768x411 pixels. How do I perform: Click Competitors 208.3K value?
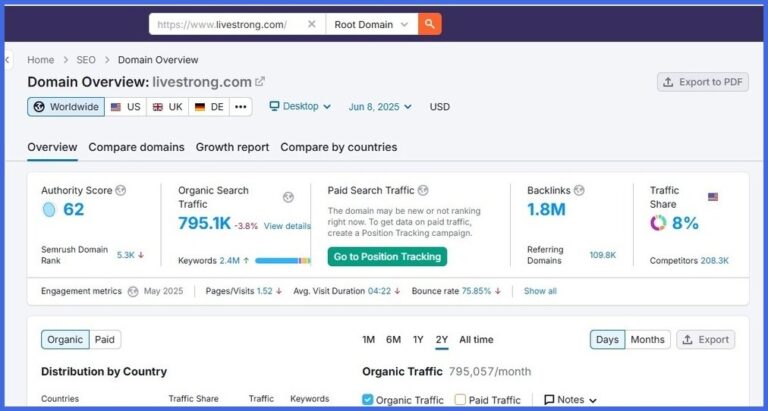[x=715, y=261]
